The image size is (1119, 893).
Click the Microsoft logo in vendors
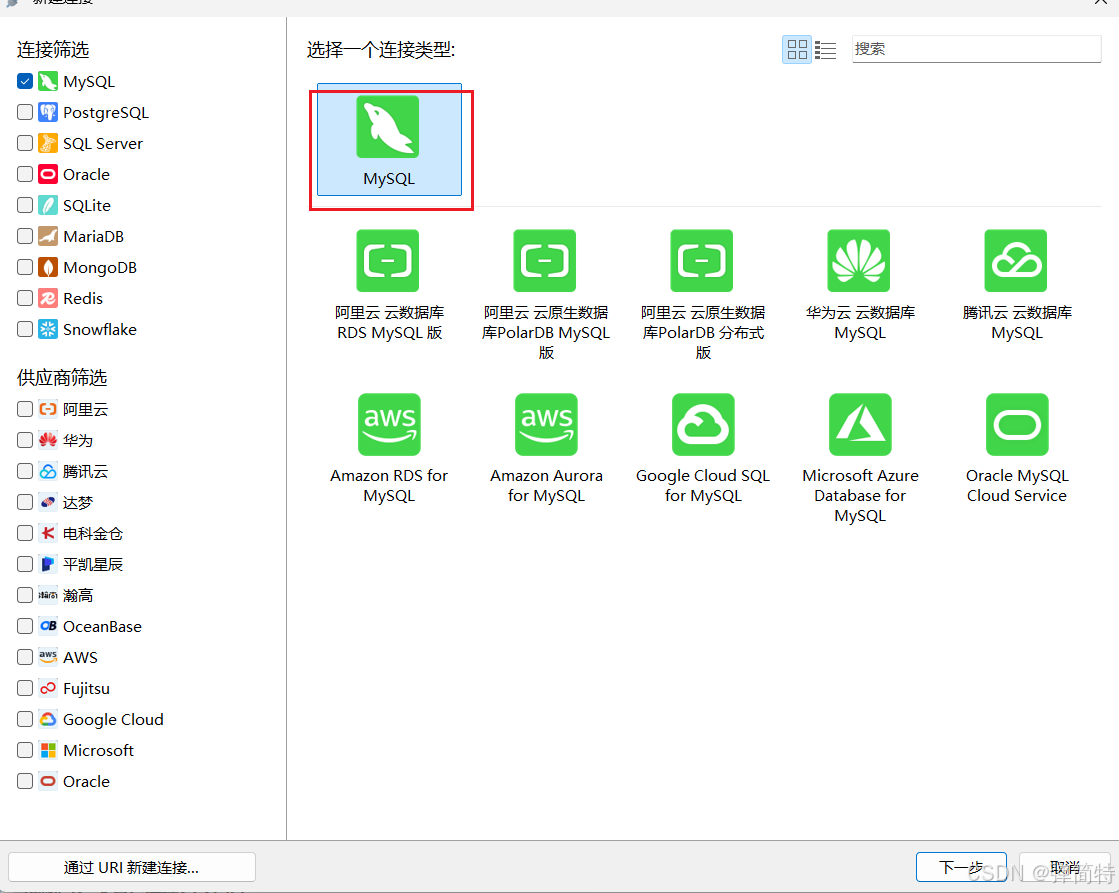[x=48, y=750]
